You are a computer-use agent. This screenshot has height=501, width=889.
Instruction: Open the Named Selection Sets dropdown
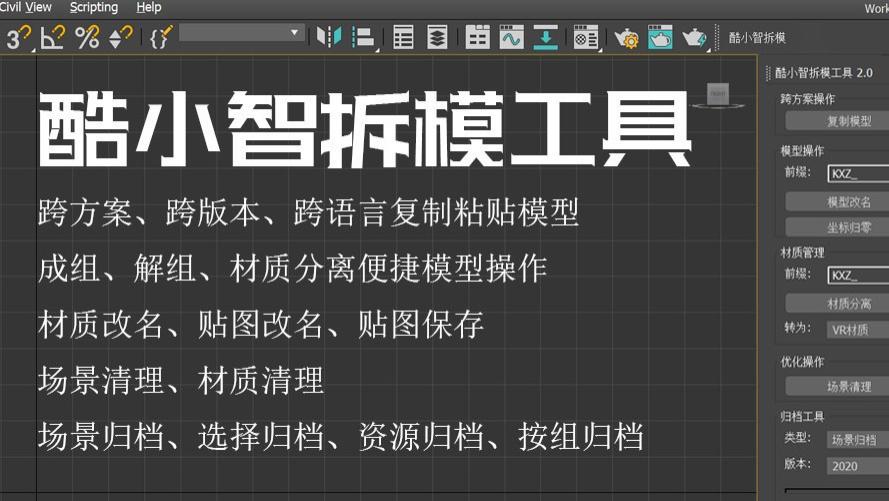coord(242,33)
